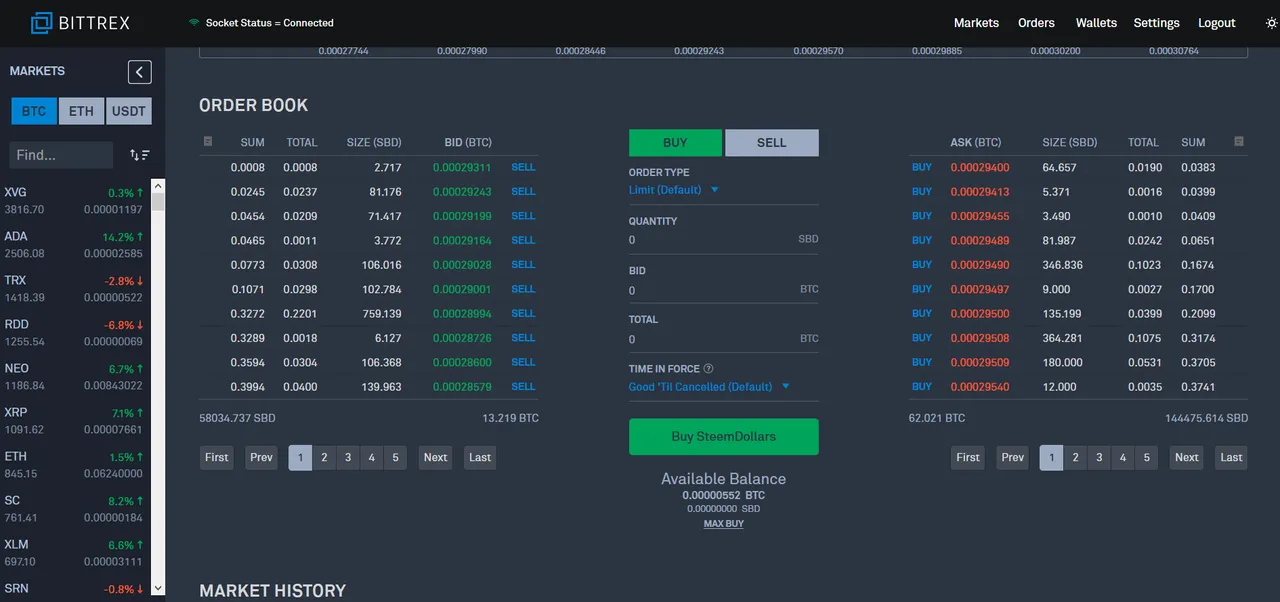Open the Orders menu
The width and height of the screenshot is (1280, 602).
tap(1036, 23)
